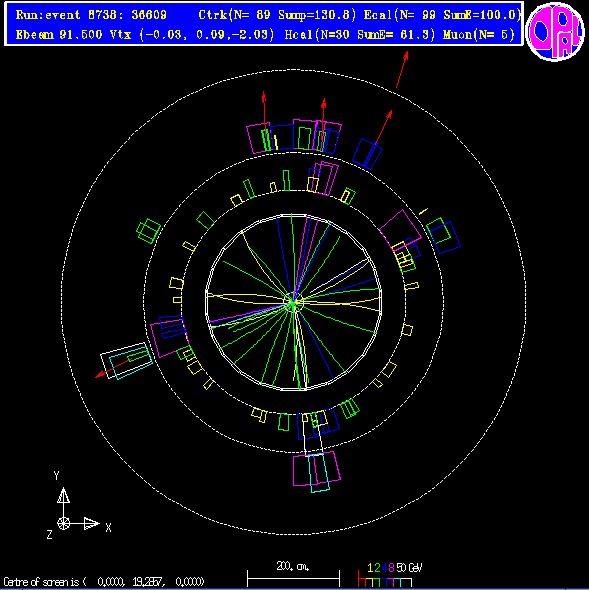This screenshot has height=590, width=589.
Task: Click the Muon(N= 5) readout
Action: pyautogui.click(x=479, y=35)
